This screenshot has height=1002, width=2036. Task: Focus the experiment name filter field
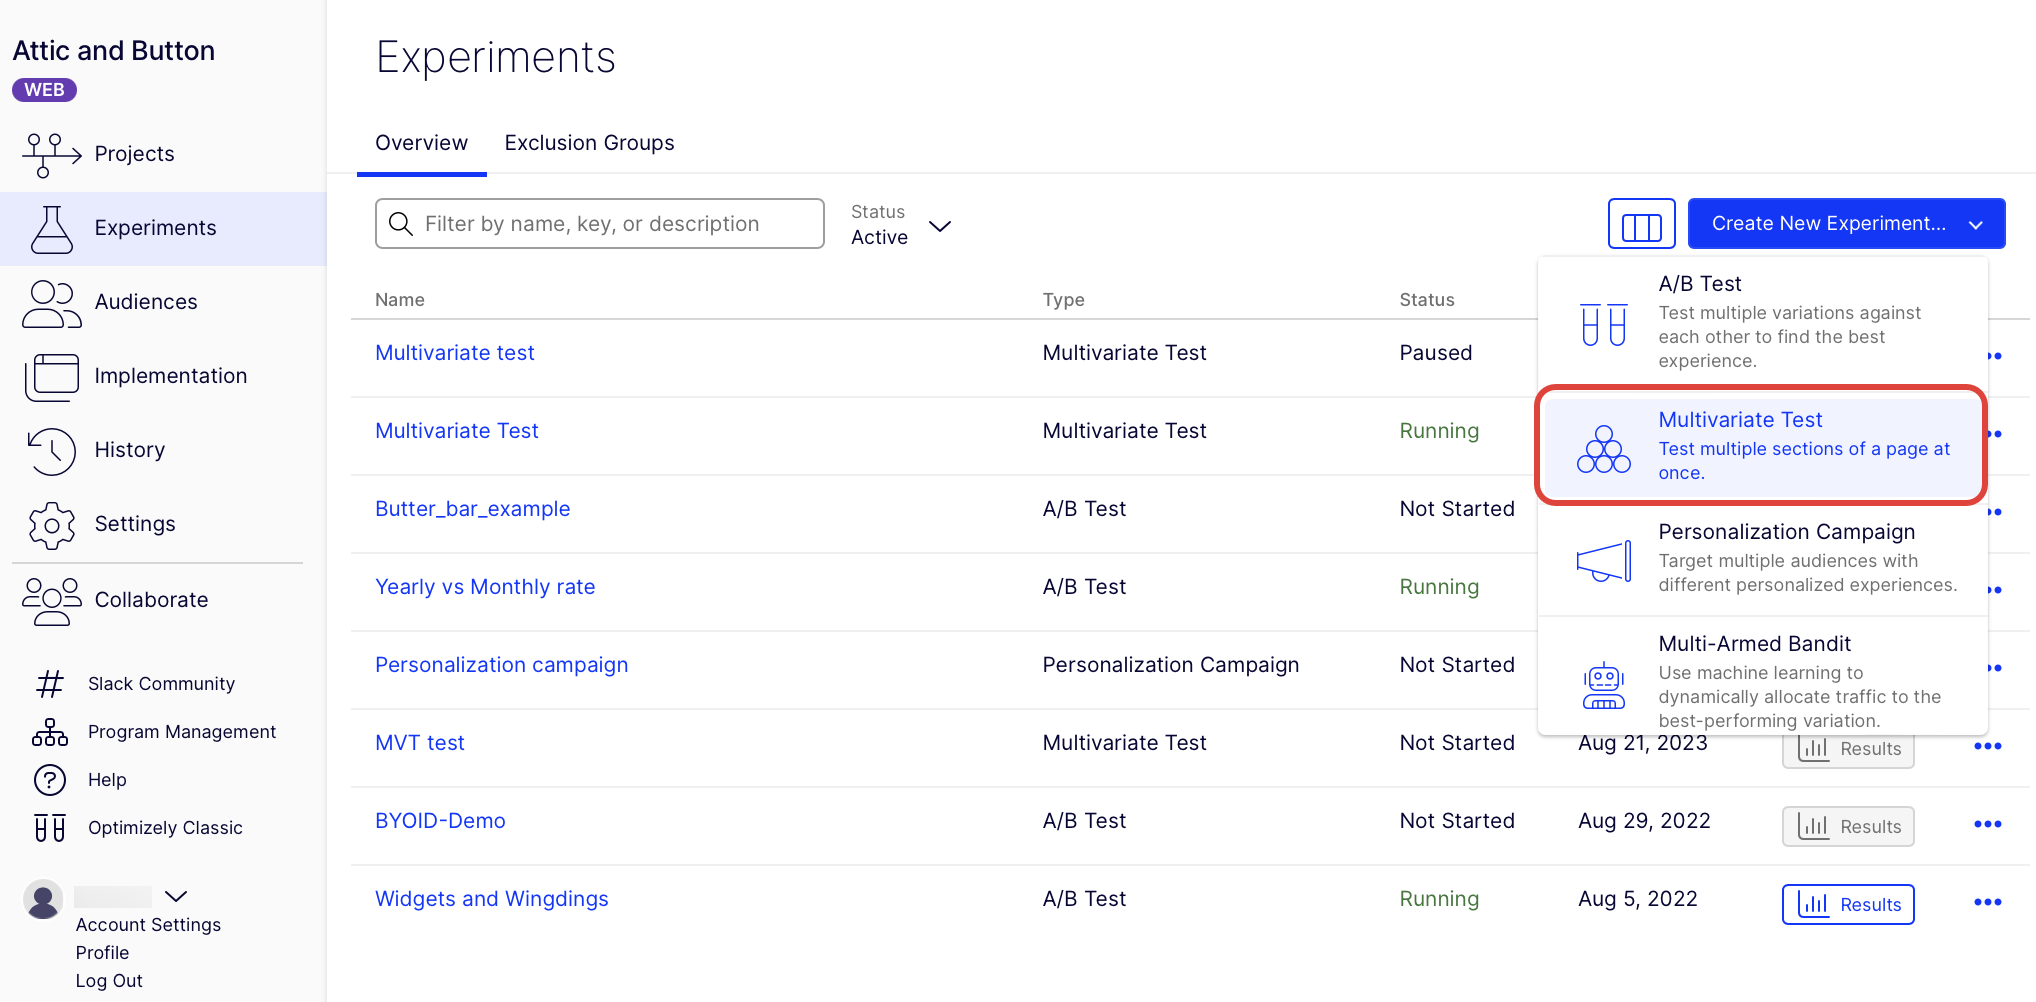(600, 224)
